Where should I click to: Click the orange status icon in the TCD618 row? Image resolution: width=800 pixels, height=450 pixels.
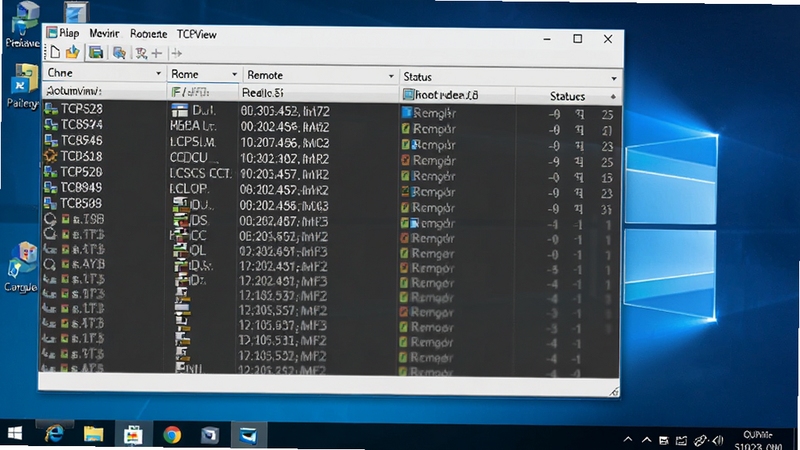pyautogui.click(x=405, y=160)
